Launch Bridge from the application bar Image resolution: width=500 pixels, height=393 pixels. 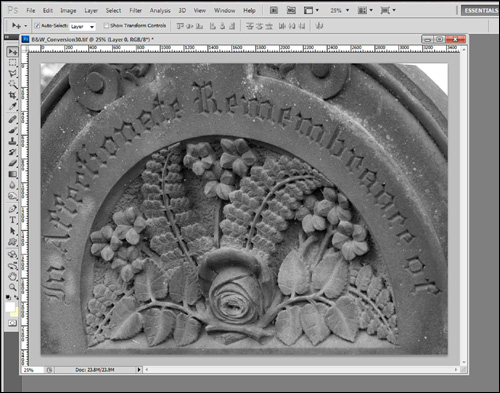point(274,11)
